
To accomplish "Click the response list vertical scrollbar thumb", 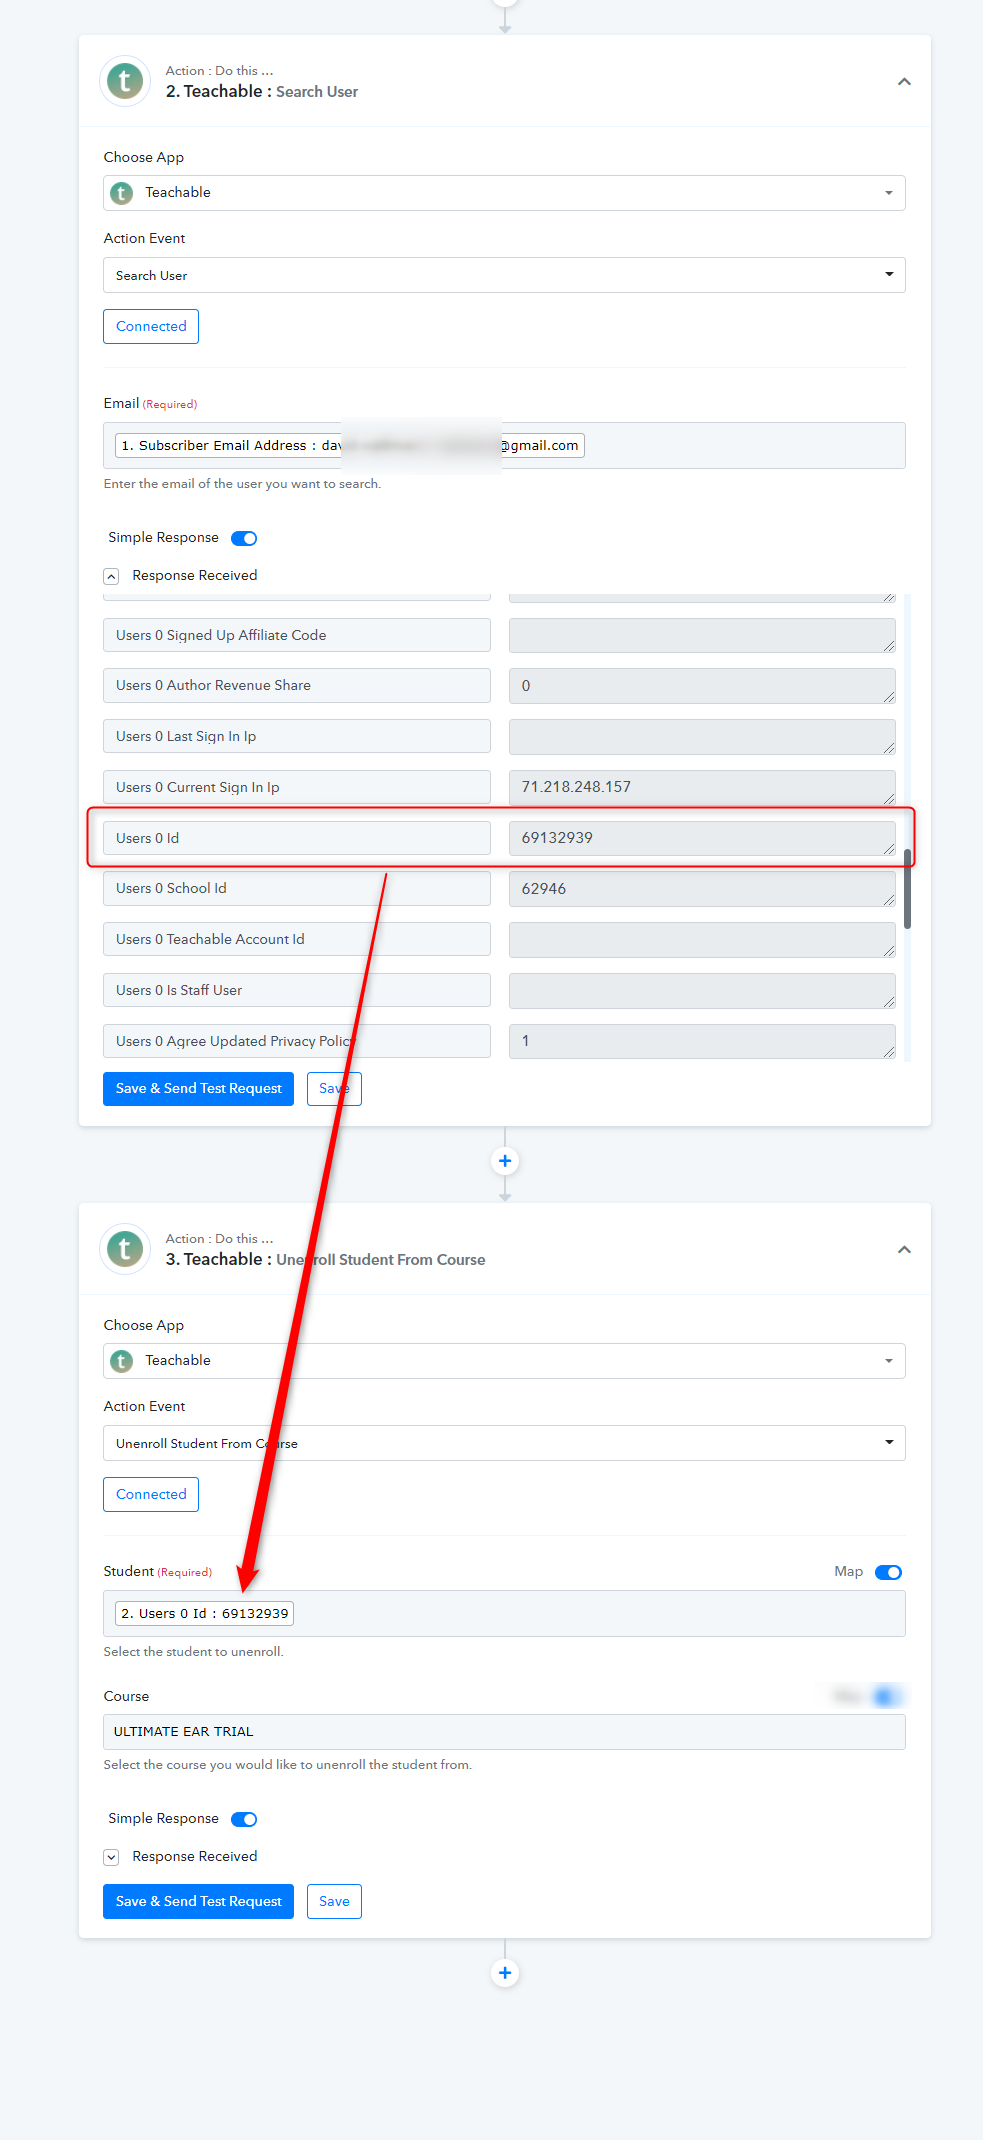I will [907, 889].
